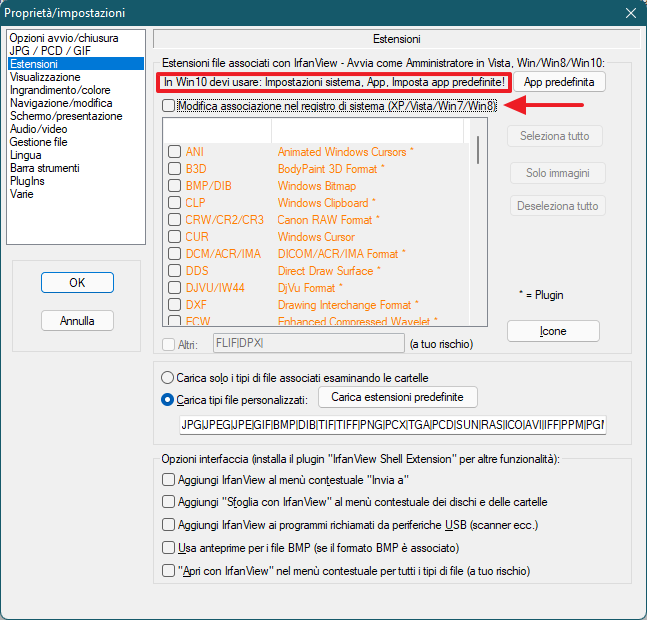Viewport: 647px width, 620px height.
Task: Check the CRW/CR2/CR3 extension checkbox
Action: [x=175, y=219]
